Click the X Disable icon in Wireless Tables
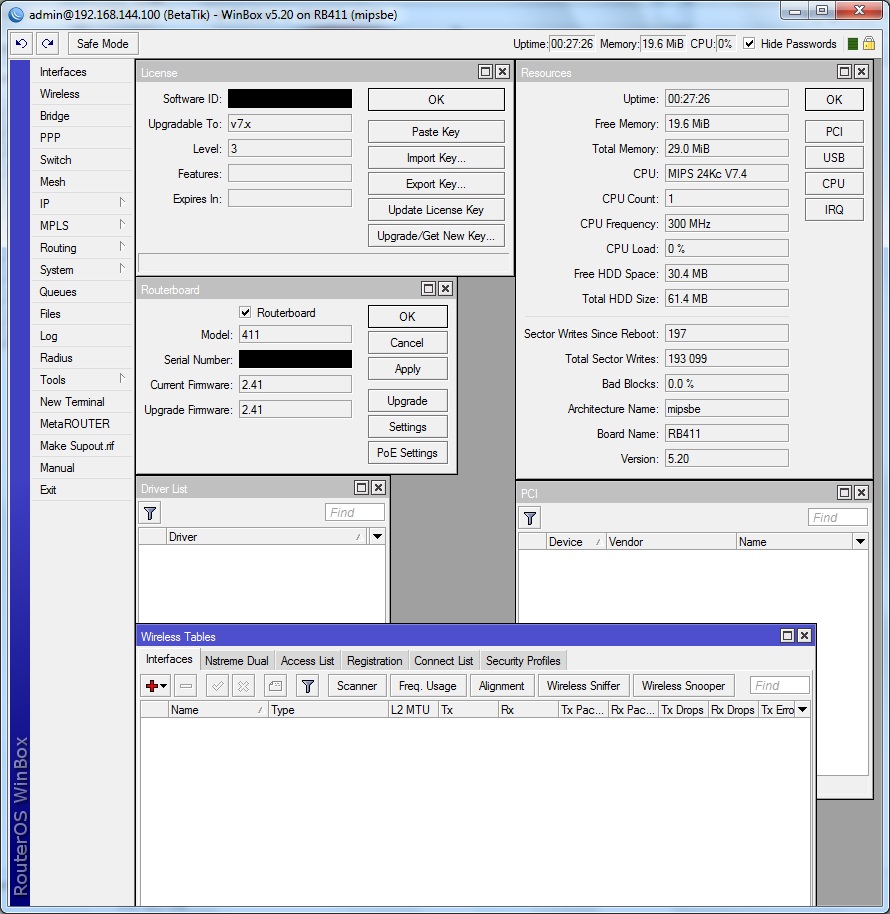Viewport: 890px width, 914px height. click(243, 686)
